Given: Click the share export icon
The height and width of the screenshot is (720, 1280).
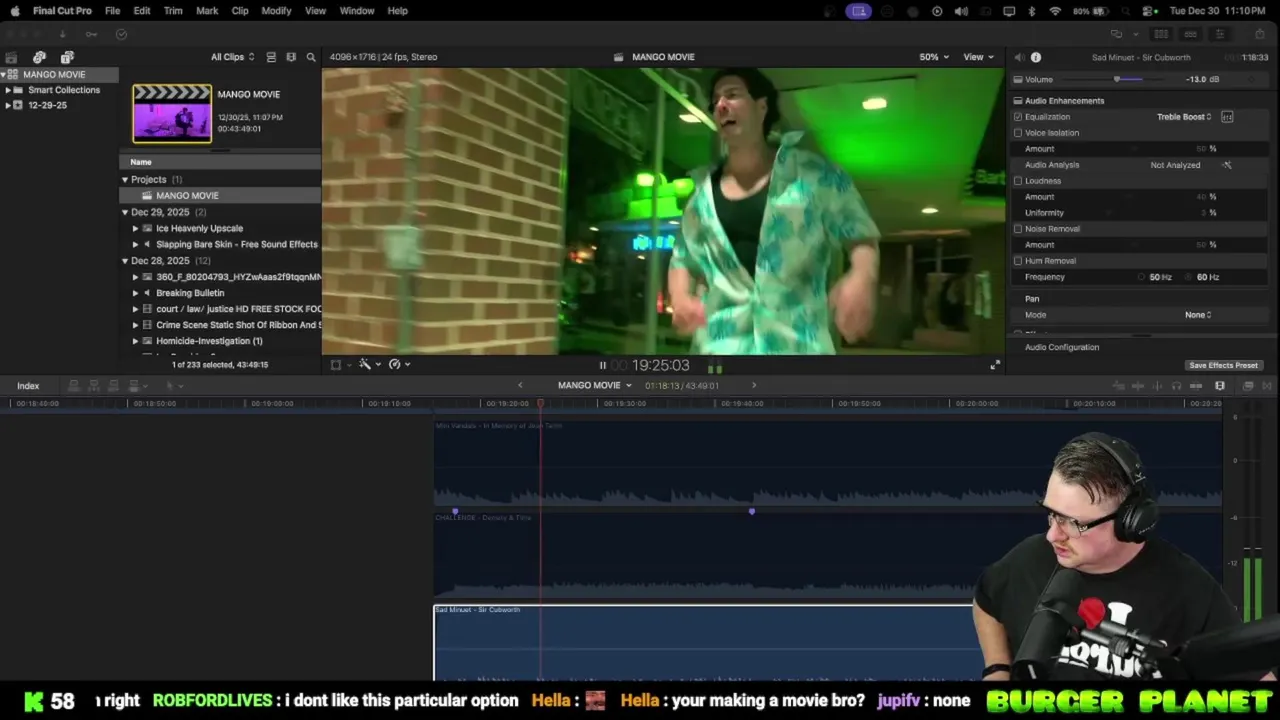Looking at the screenshot, I should (x=1259, y=34).
